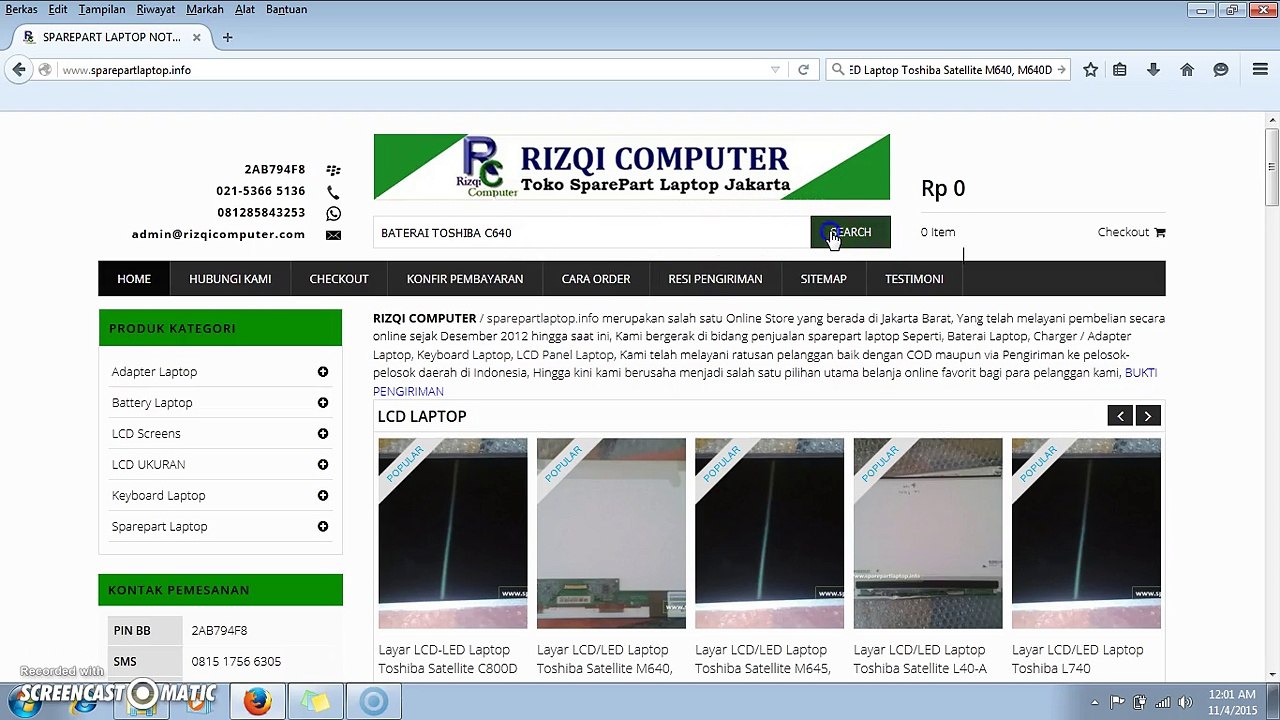Screen dimensions: 1280x720
Task: Expand the LCD UKURAN category
Action: 323,465
